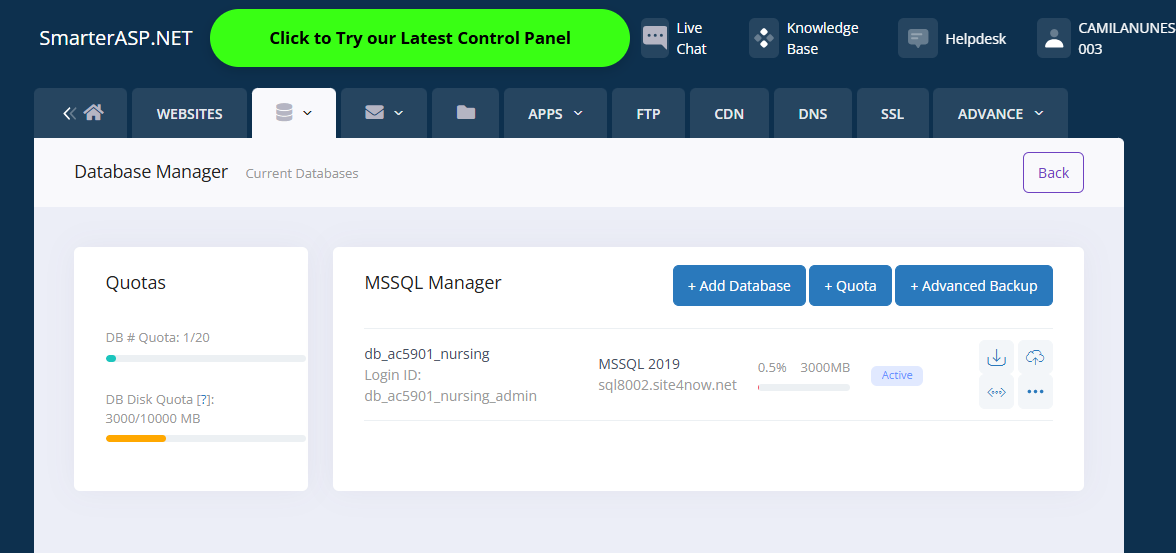Click the + Add Database button
The width and height of the screenshot is (1176, 553).
tap(739, 286)
